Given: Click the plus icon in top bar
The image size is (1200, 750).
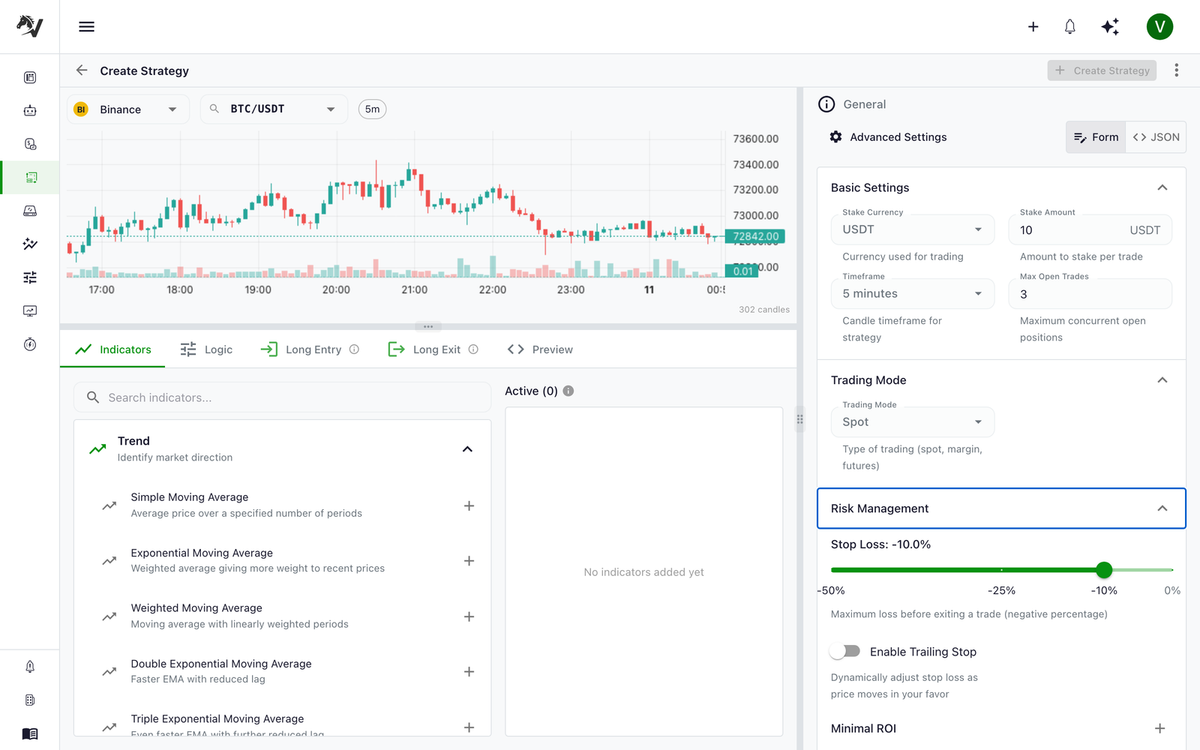Looking at the screenshot, I should [x=1033, y=27].
